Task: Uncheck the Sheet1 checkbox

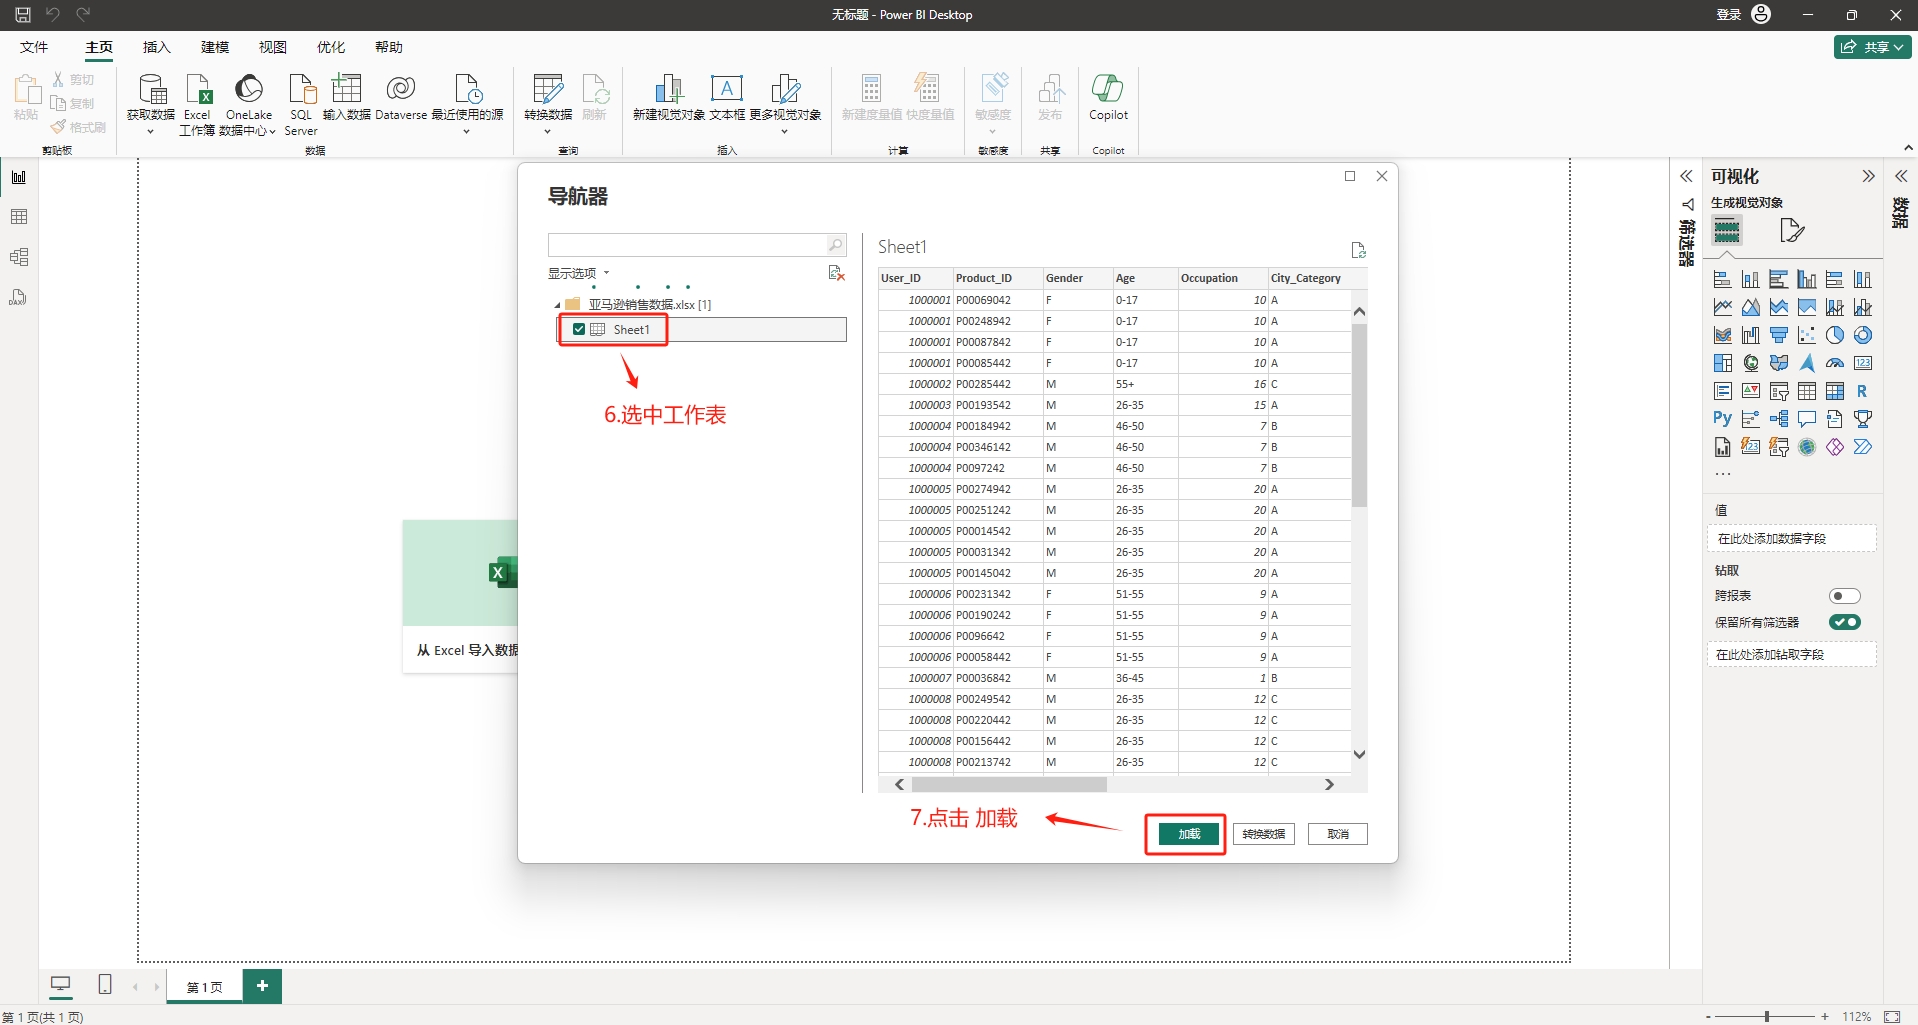Action: pos(579,329)
